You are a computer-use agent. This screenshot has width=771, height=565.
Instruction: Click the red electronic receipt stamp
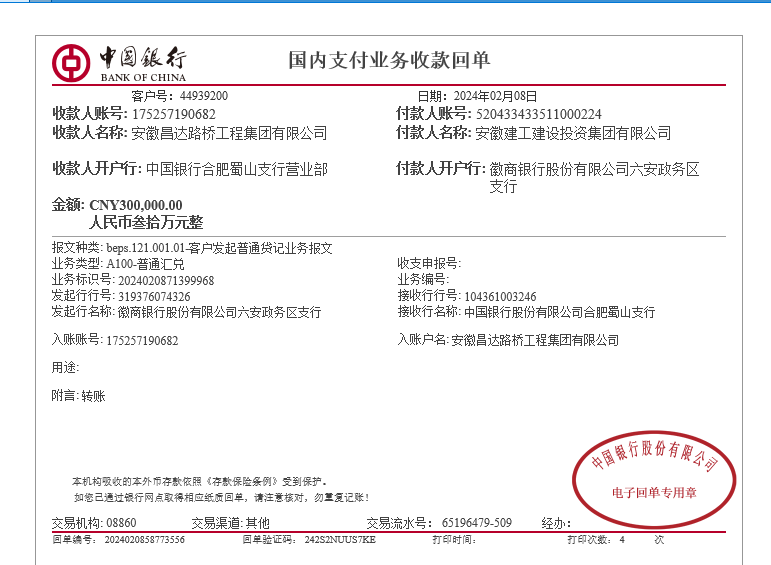click(x=654, y=476)
